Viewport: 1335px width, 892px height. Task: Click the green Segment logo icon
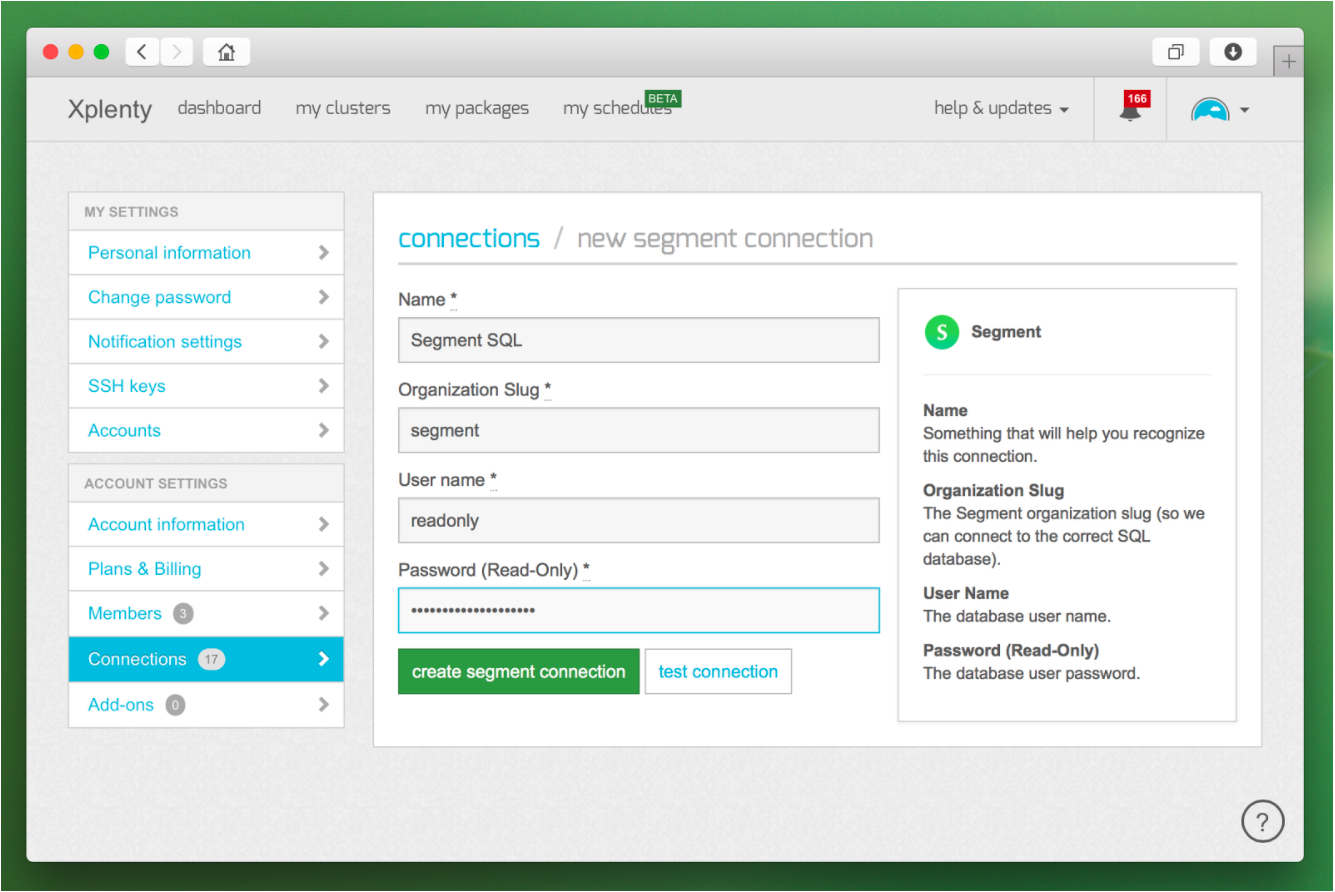coord(941,332)
